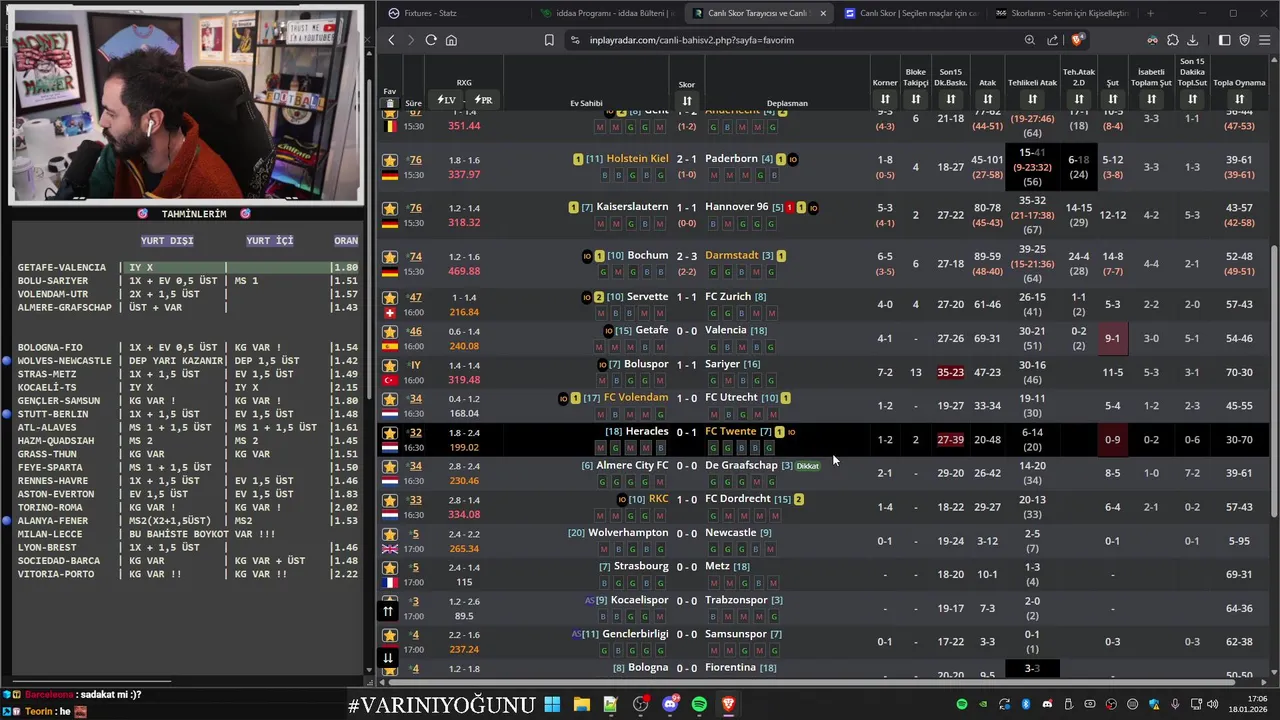
Task: Toggle favorite star for Servette row
Action: 390,298
